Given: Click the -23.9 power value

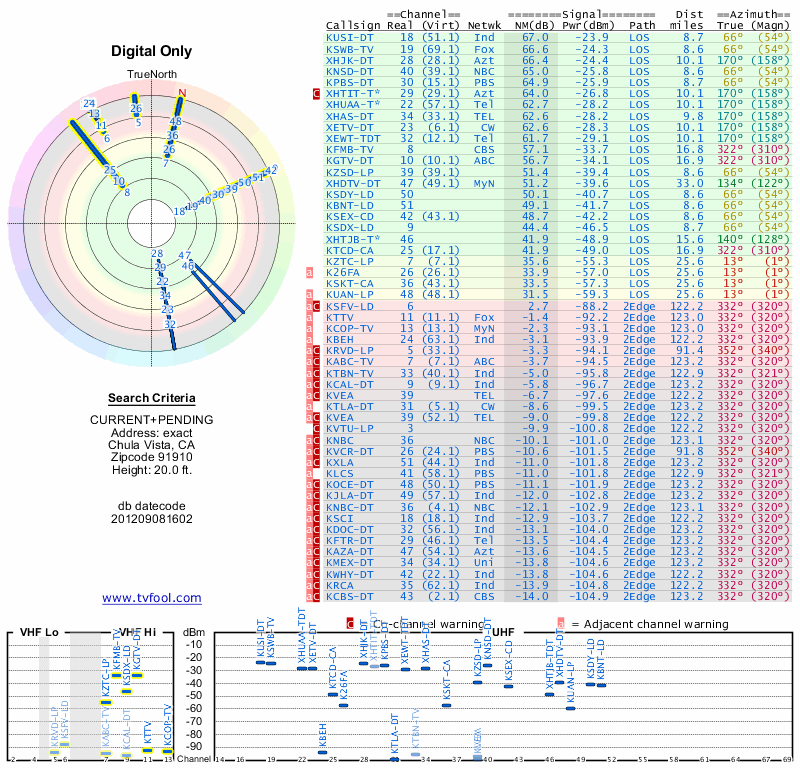Looking at the screenshot, I should [x=592, y=38].
